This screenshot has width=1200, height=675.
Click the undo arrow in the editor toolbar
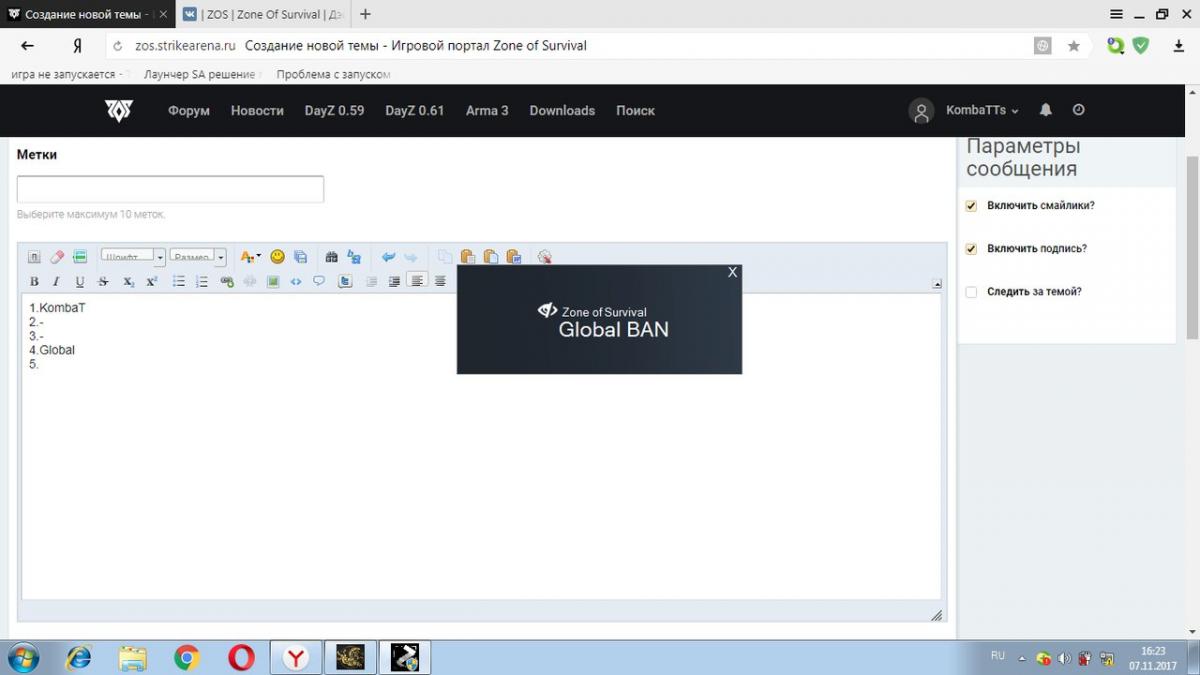coord(388,257)
